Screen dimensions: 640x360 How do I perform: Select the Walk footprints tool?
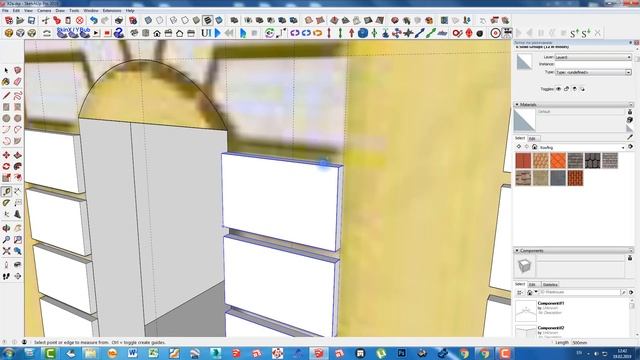coord(6,276)
